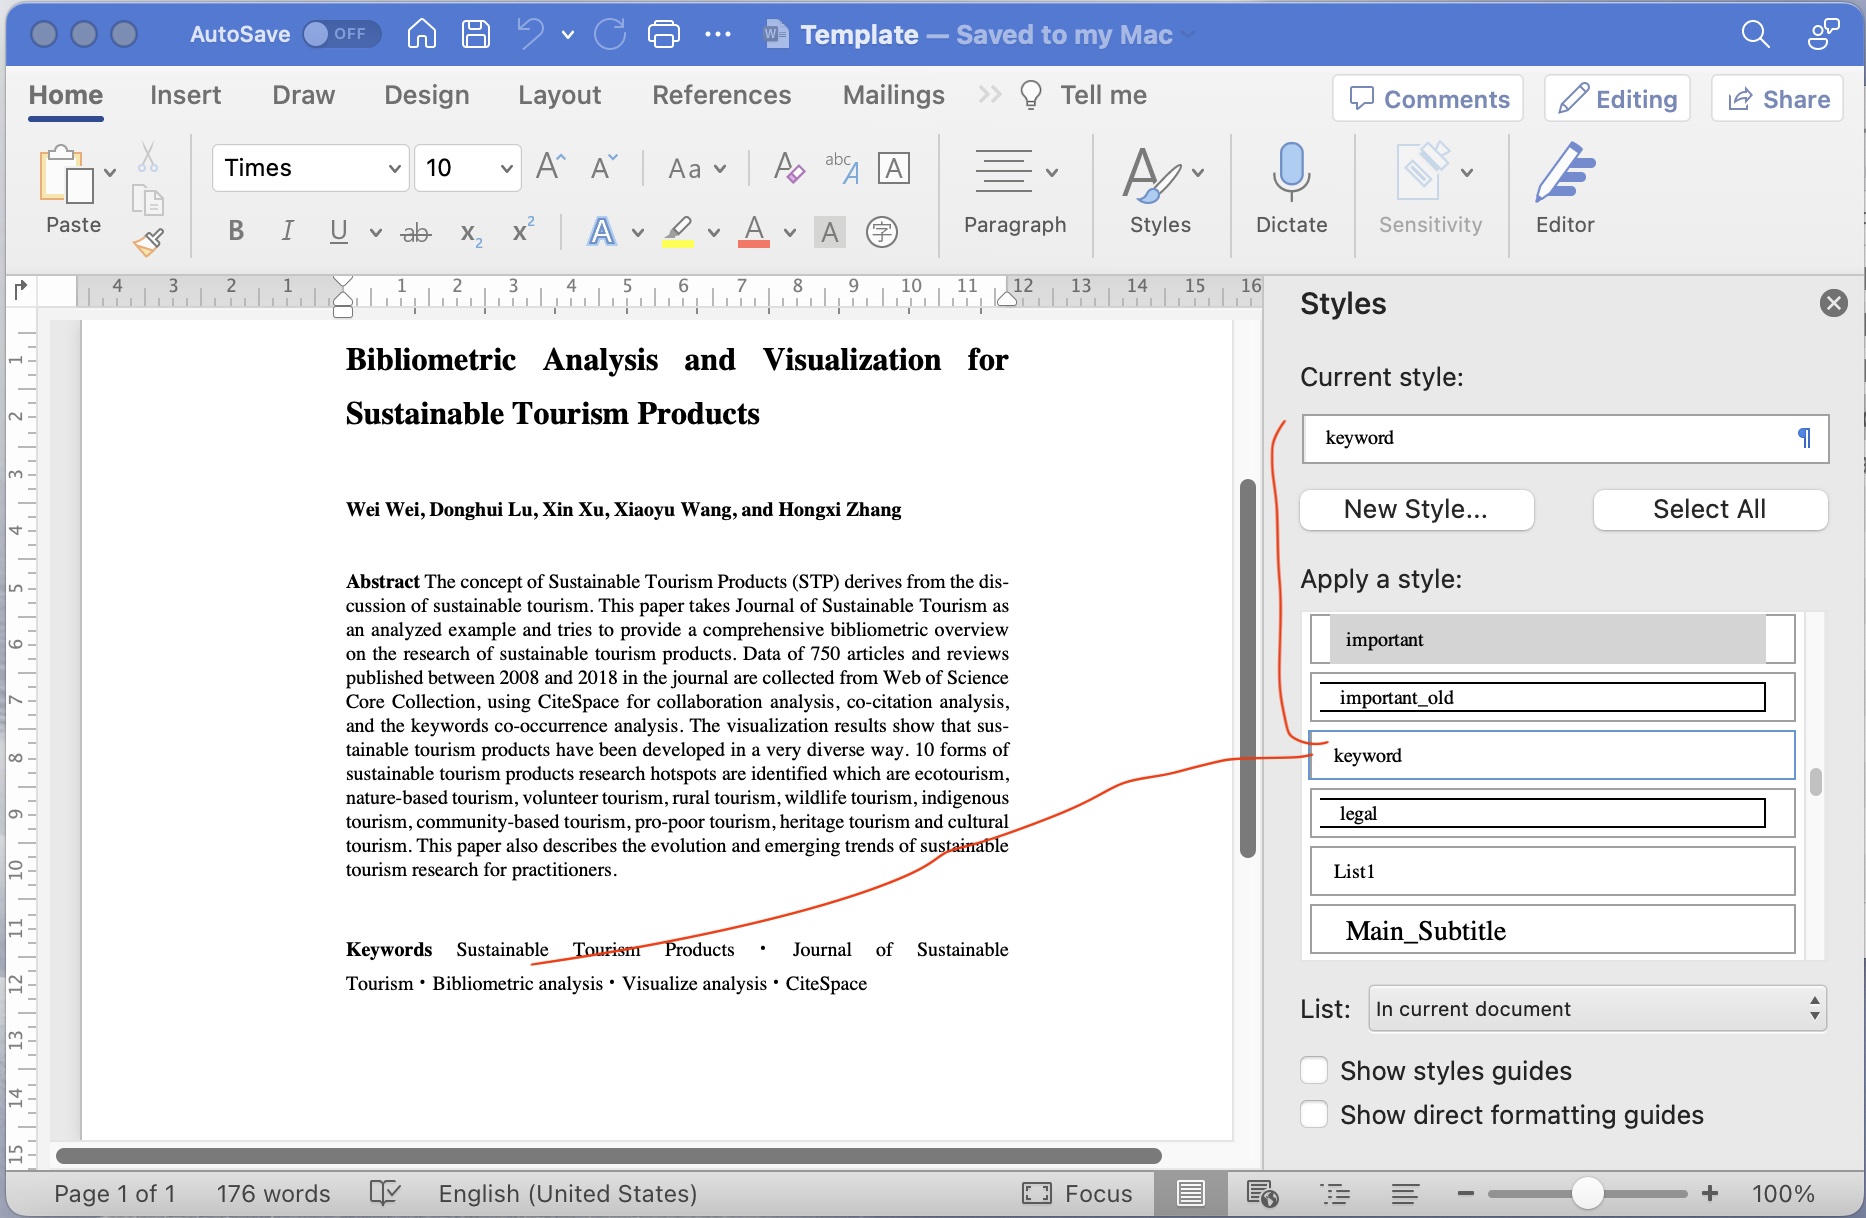Check Show direct formatting guides
The width and height of the screenshot is (1866, 1218).
(x=1314, y=1114)
